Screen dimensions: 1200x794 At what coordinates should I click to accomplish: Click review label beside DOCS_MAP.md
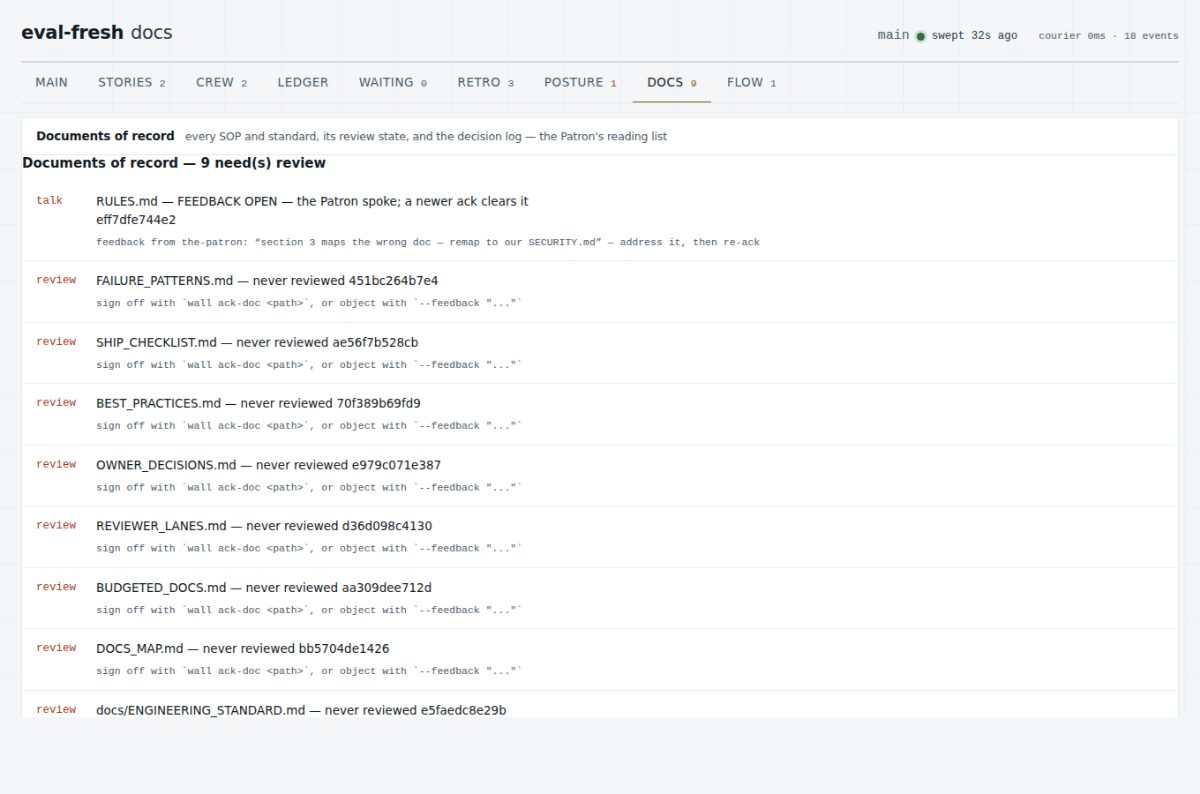(x=56, y=648)
